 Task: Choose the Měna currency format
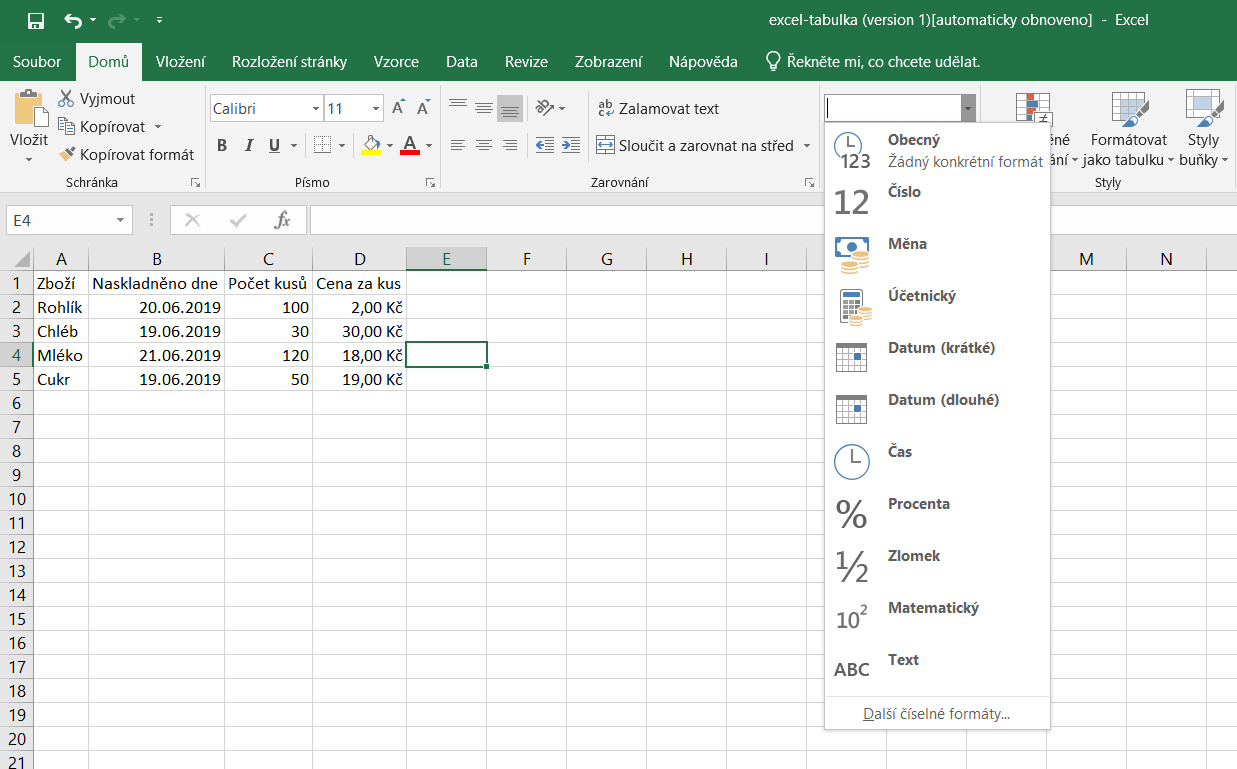point(937,253)
